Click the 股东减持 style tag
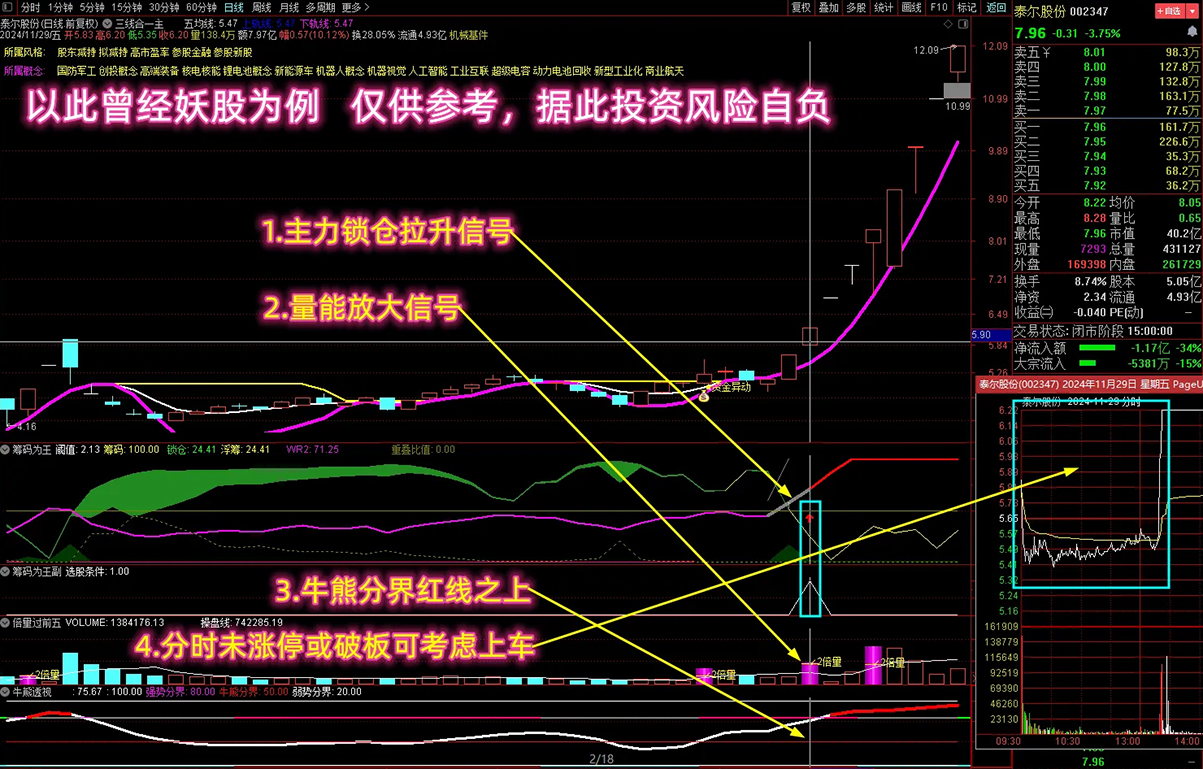 76,52
